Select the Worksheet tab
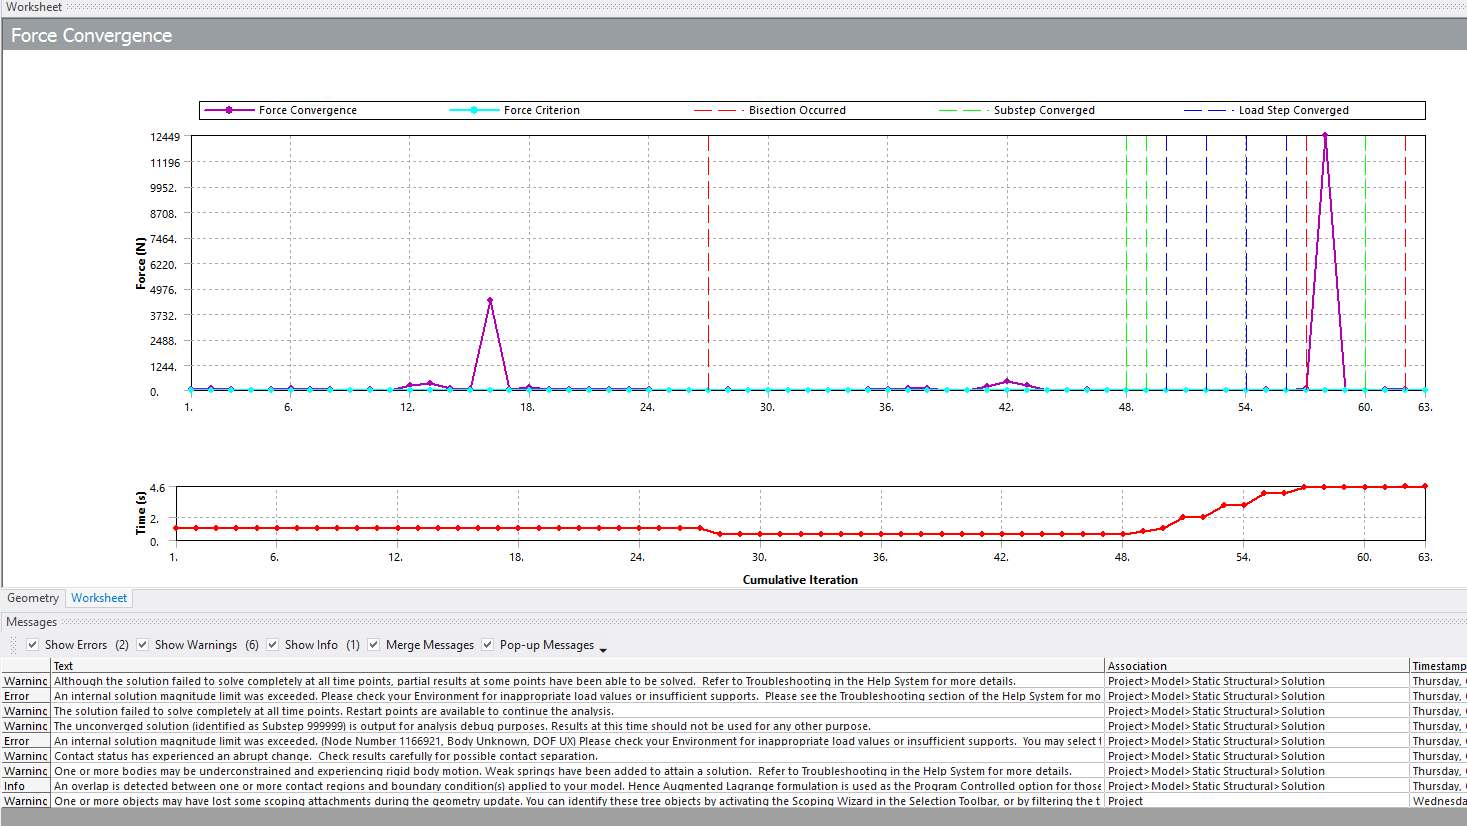 click(x=99, y=598)
